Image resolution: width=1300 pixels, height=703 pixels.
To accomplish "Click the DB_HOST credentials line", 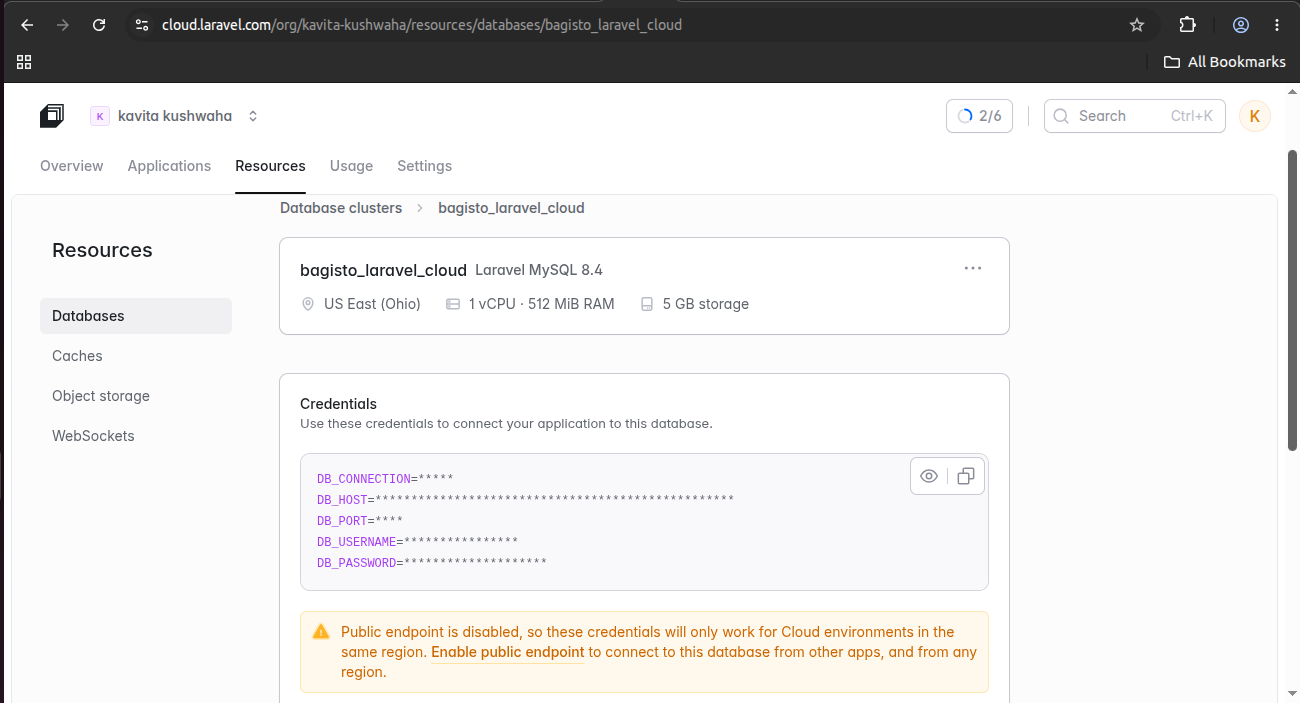I will 526,500.
